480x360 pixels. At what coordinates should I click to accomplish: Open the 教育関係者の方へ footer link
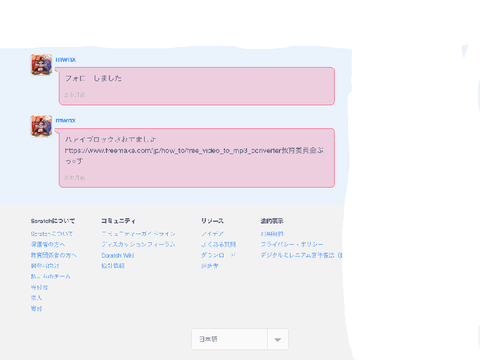click(x=54, y=255)
